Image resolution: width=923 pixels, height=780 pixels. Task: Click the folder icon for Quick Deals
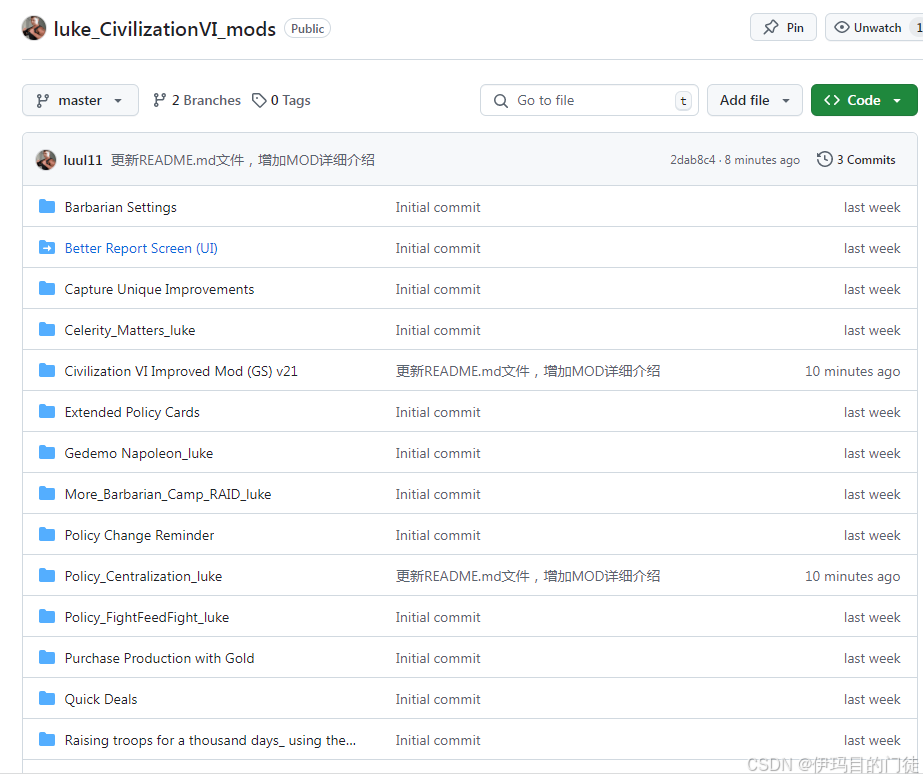tap(47, 699)
